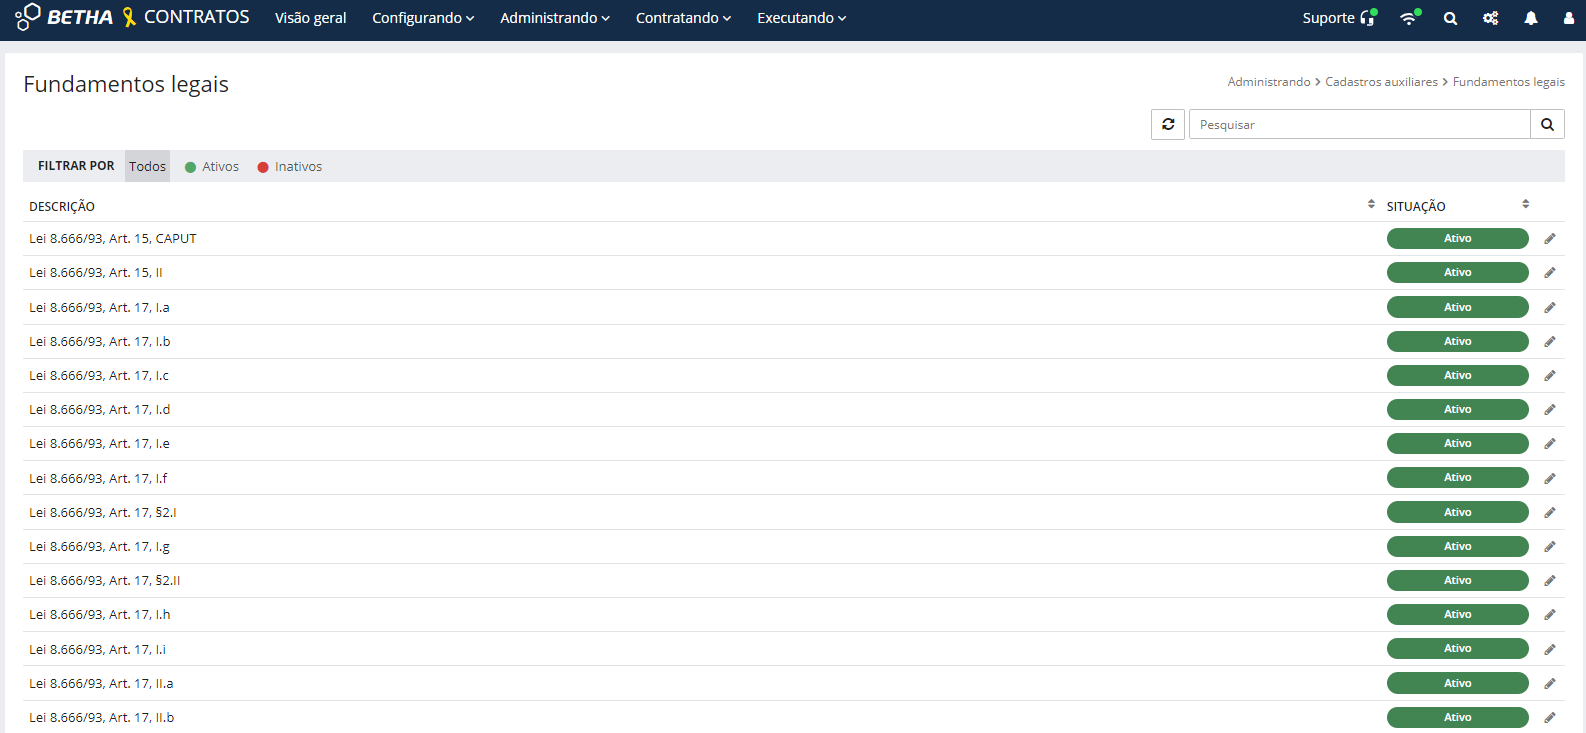Edit row Art. 17, II.b pencil icon
1586x733 pixels.
click(x=1550, y=717)
